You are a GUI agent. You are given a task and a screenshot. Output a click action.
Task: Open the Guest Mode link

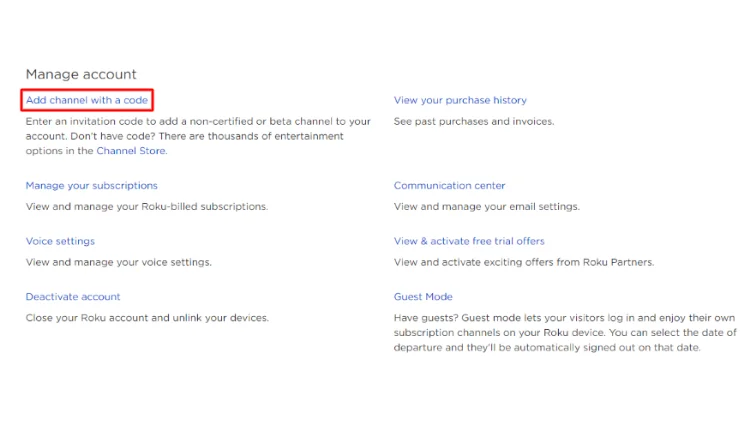(x=423, y=297)
